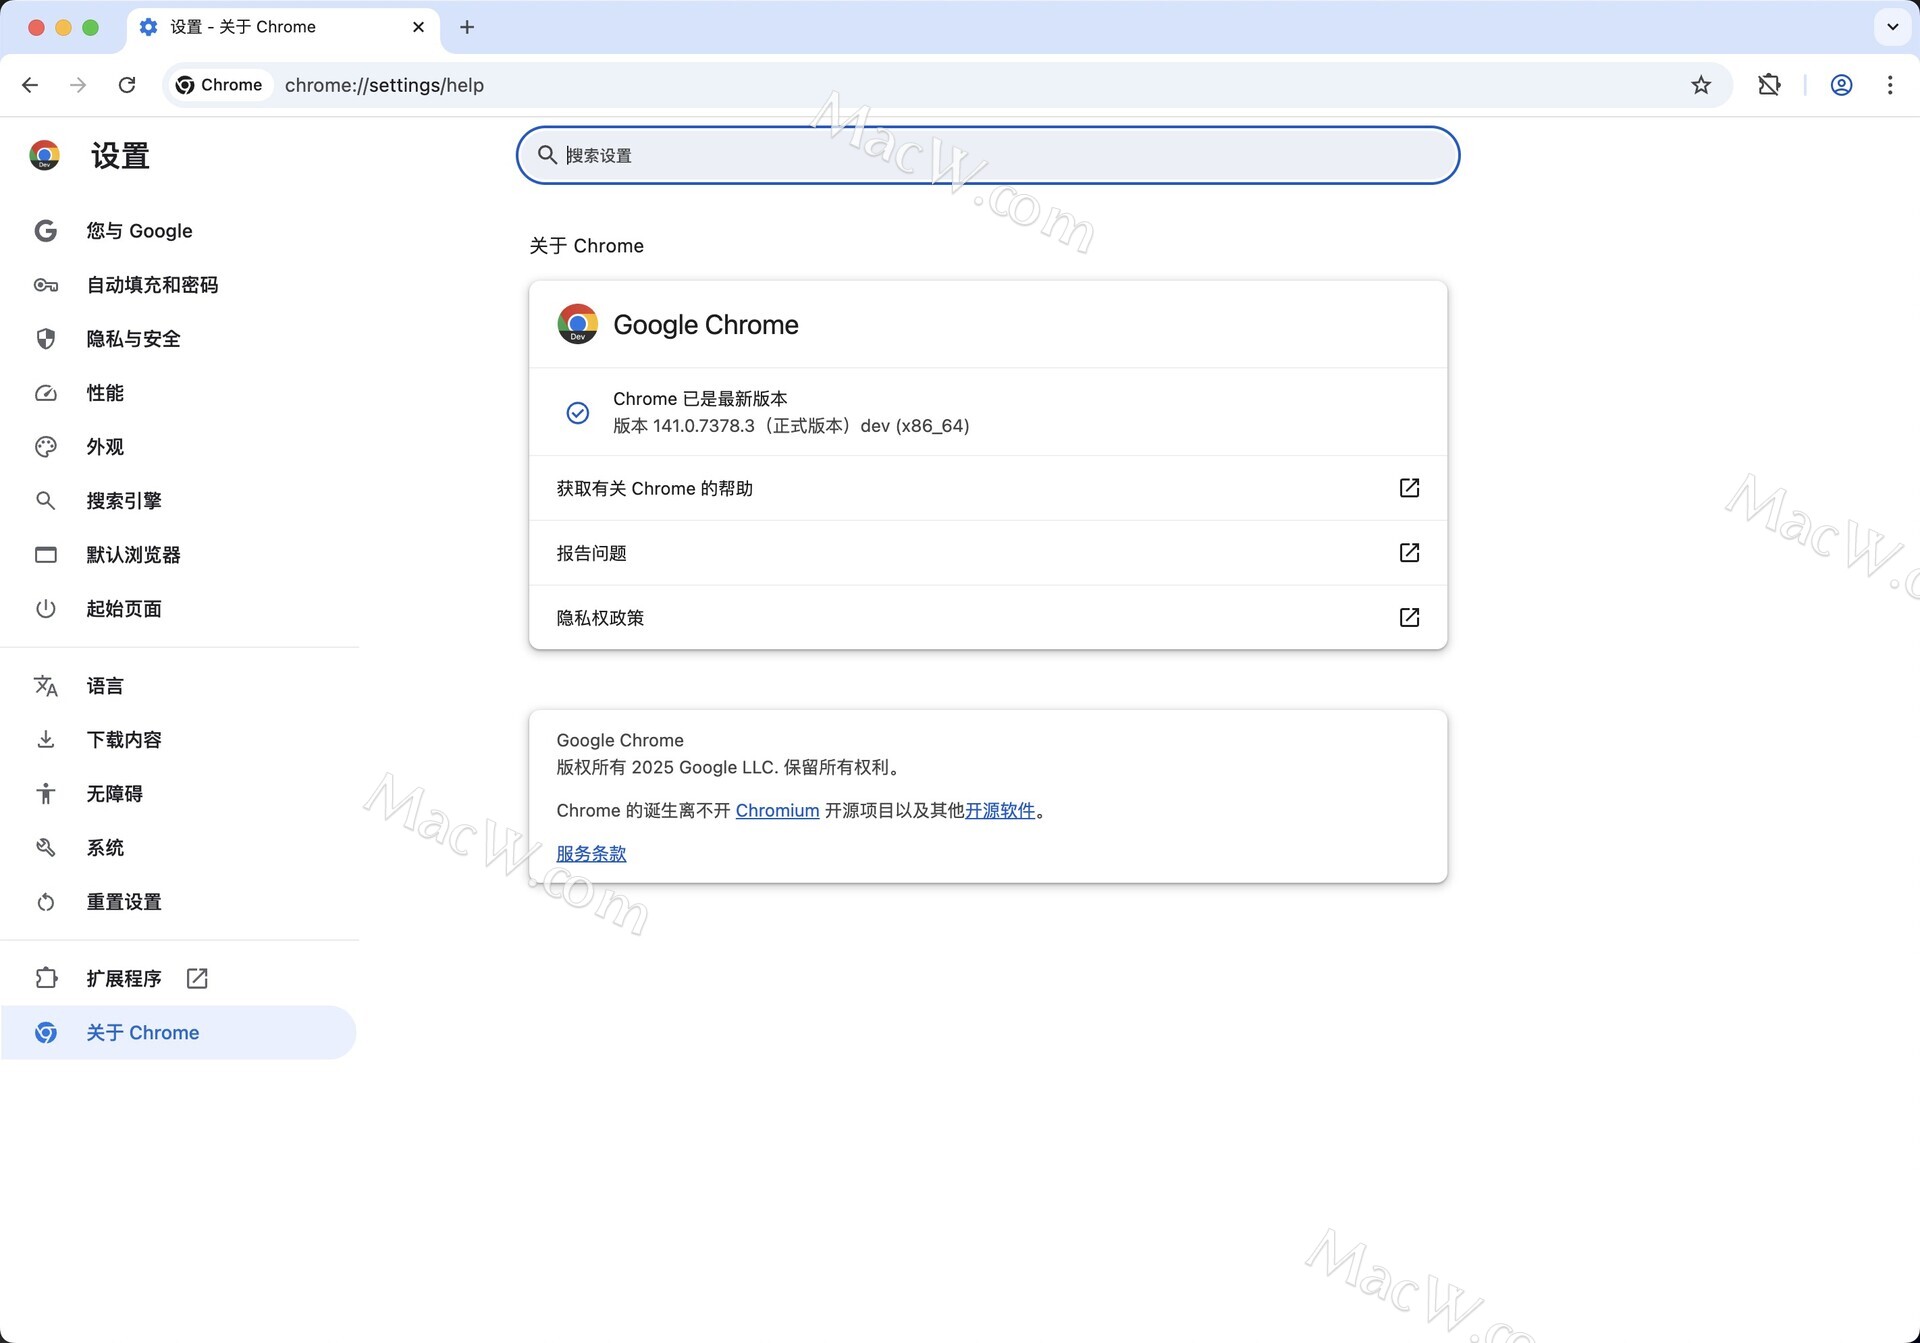Screen dimensions: 1920x1343
Task: Select 默认浏览器 in sidebar
Action: pyautogui.click(x=178, y=555)
